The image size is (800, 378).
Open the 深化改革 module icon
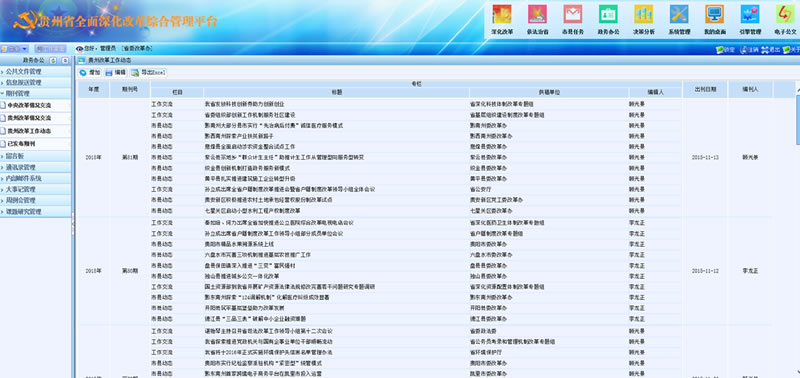pyautogui.click(x=502, y=14)
